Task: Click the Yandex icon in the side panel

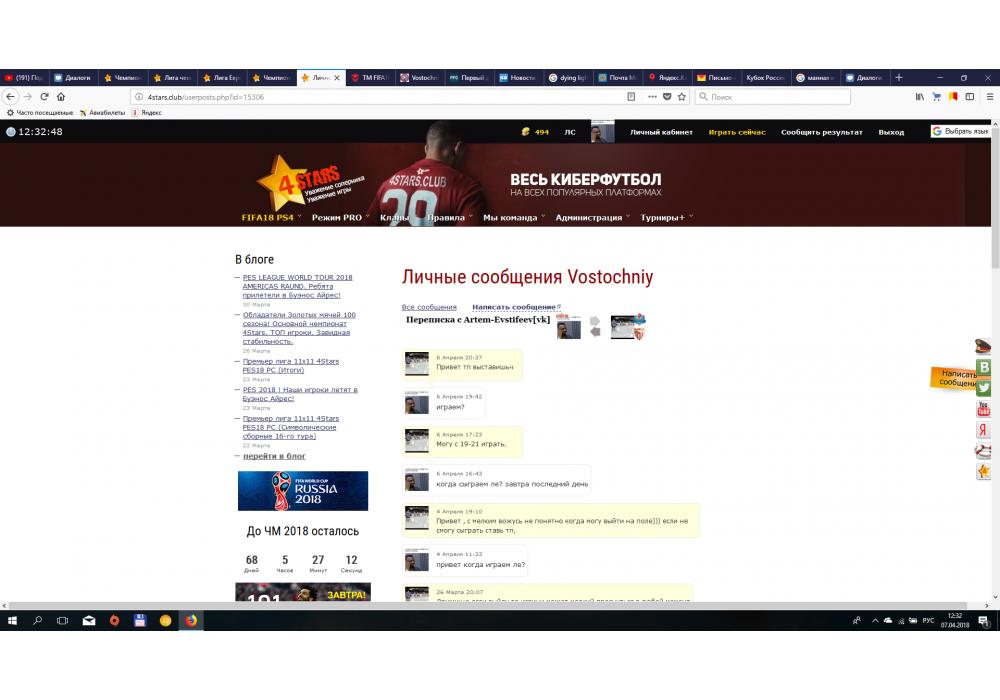Action: tap(984, 430)
